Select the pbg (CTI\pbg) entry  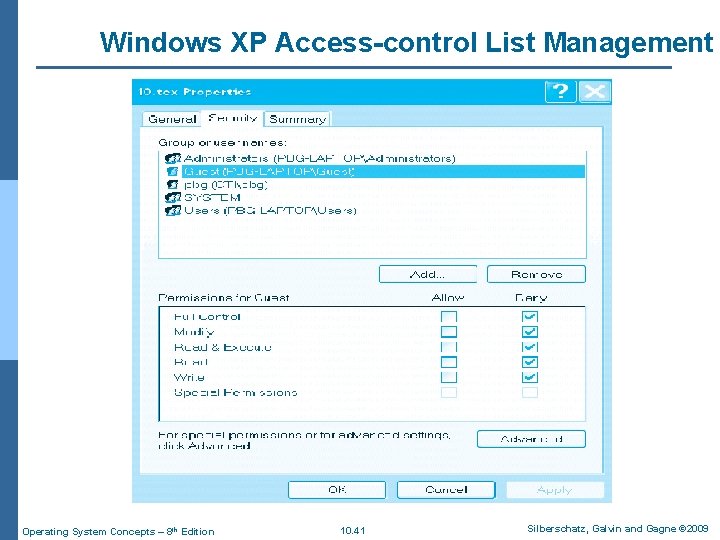(225, 185)
